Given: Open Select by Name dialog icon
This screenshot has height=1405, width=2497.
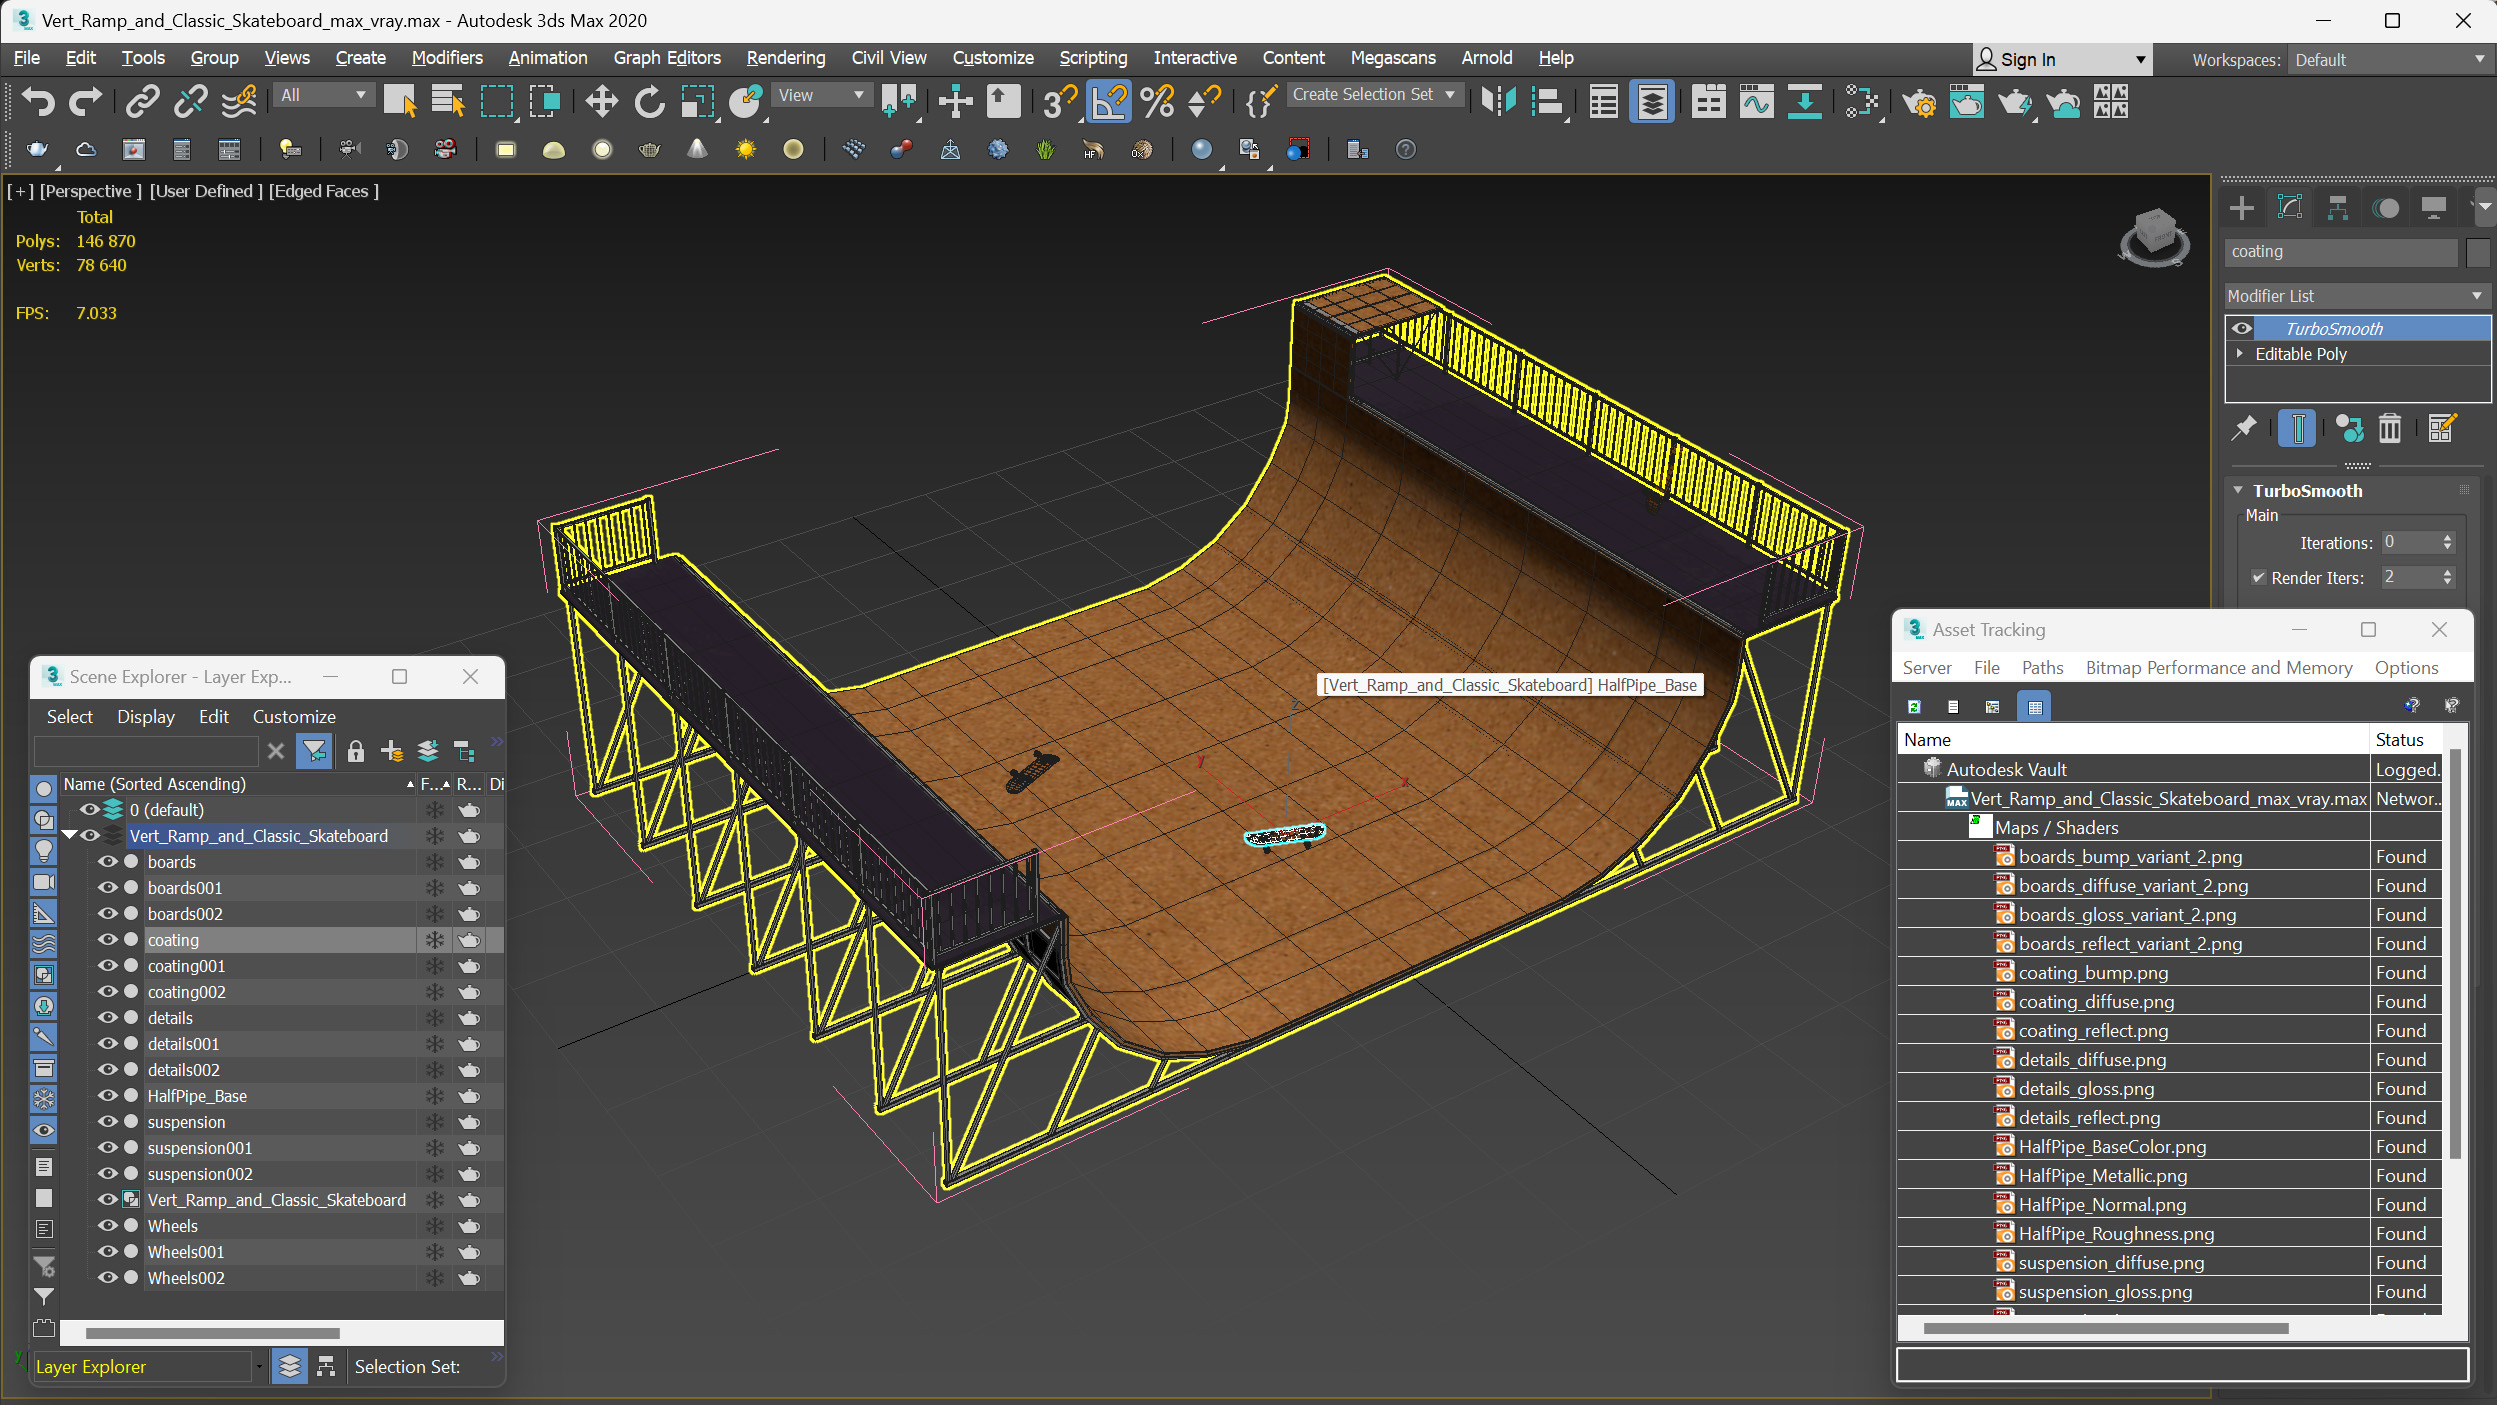Looking at the screenshot, I should click(x=447, y=101).
